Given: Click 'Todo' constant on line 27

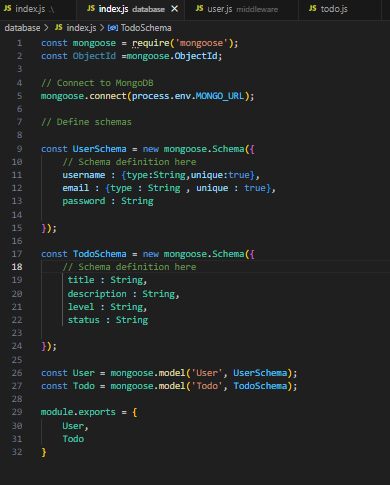Looking at the screenshot, I should coord(84,386).
